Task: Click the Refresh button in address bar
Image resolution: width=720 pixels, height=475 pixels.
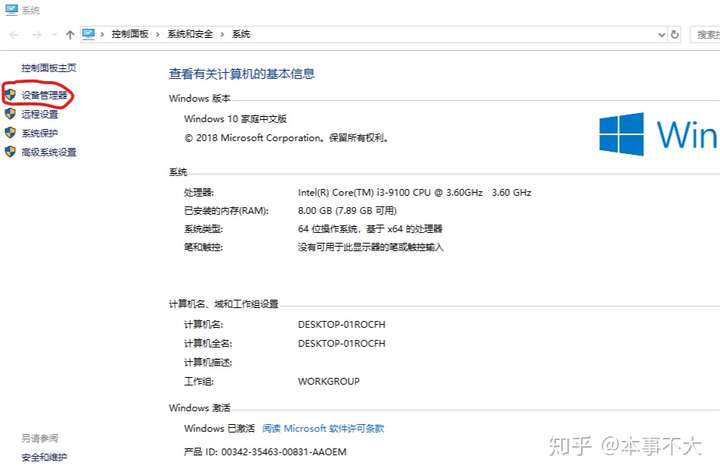Action: coord(675,34)
